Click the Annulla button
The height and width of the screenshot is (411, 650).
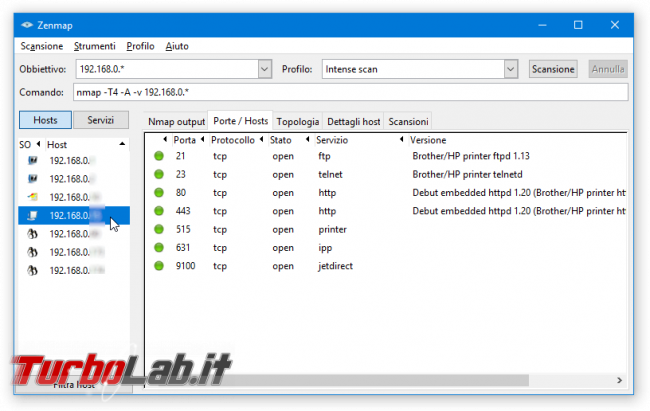click(608, 69)
